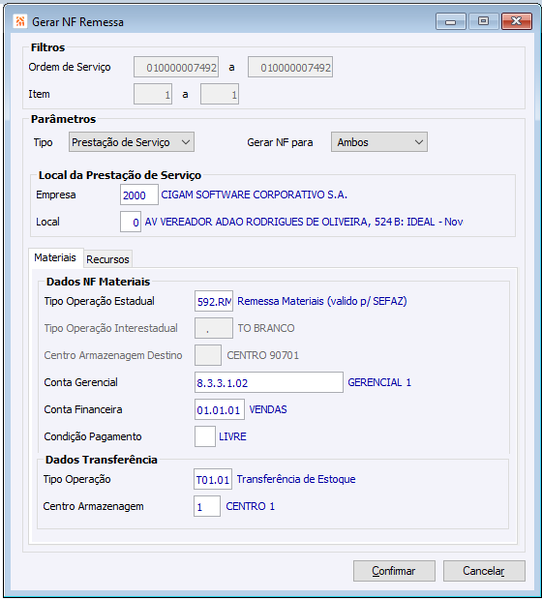Click the Gerar NF Remessa window title
This screenshot has height=599, width=542.
[x=78, y=22]
